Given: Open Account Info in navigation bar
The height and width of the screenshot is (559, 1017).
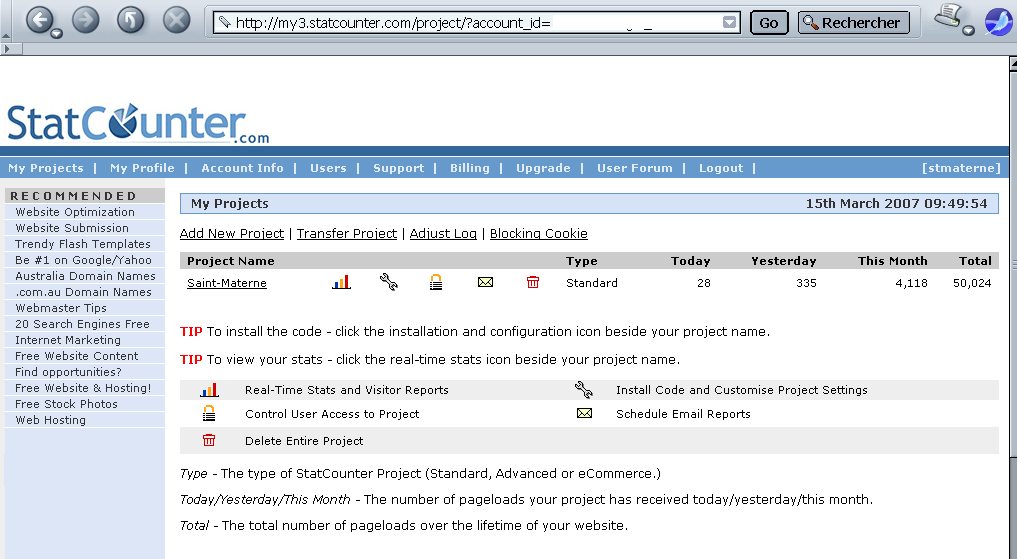Looking at the screenshot, I should (242, 168).
